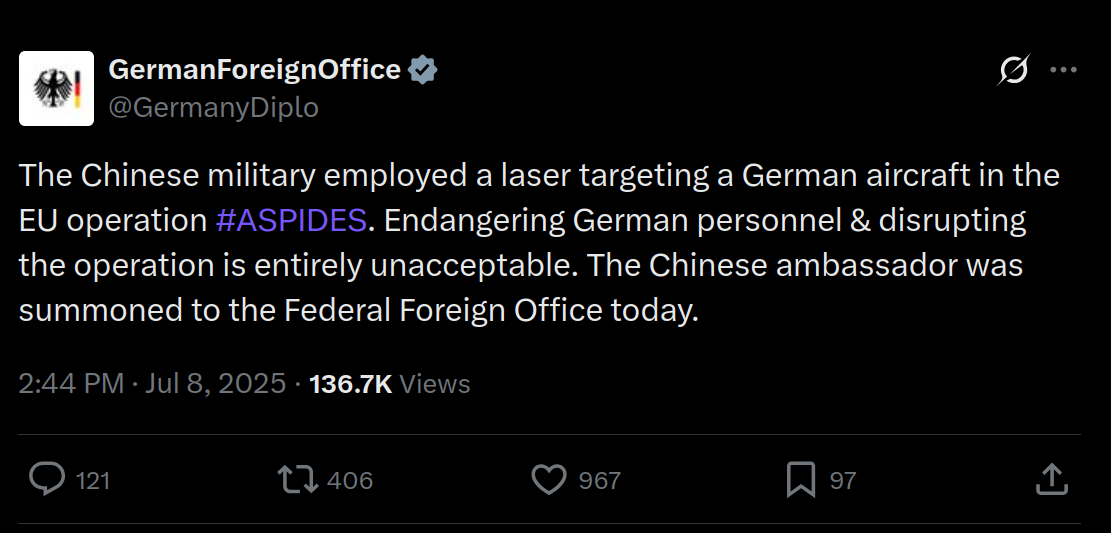Bookmark this post with the bookmark icon
This screenshot has width=1111, height=533.
point(801,480)
